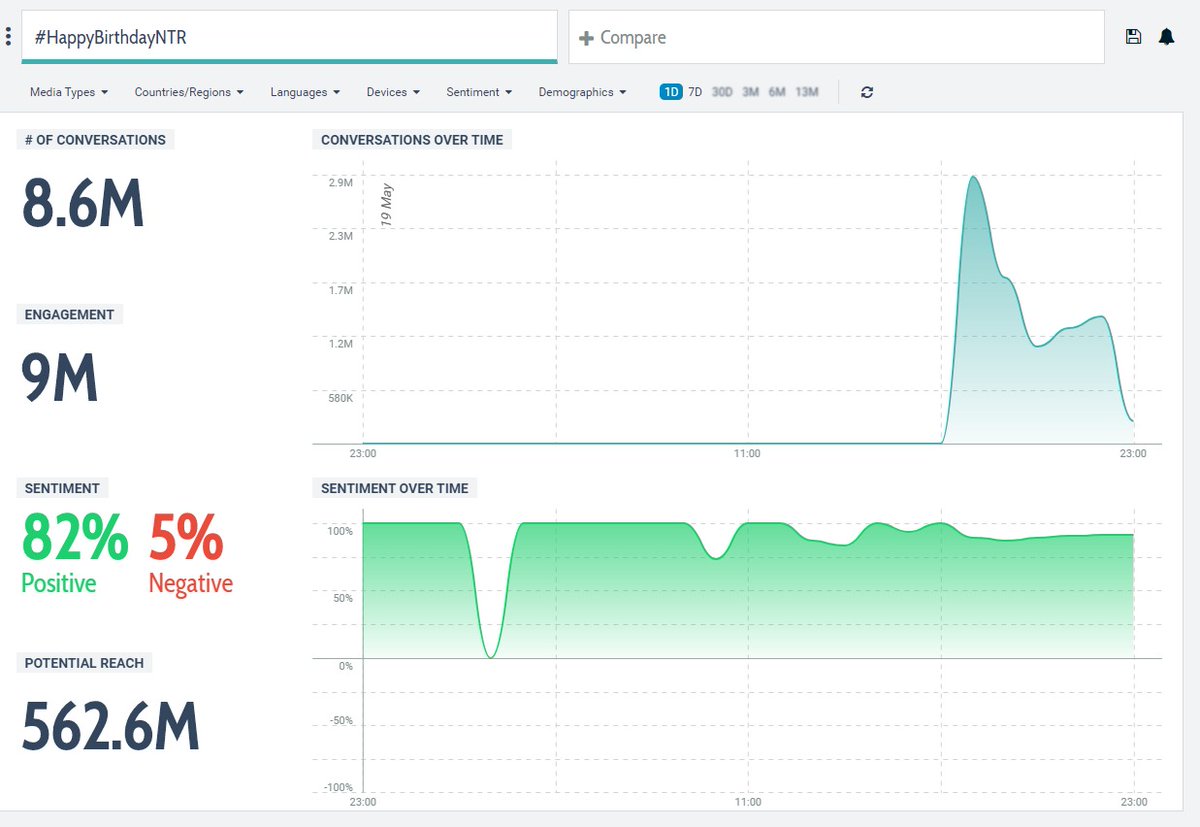Image resolution: width=1200 pixels, height=827 pixels.
Task: Click the plus icon beside Compare
Action: (x=587, y=38)
